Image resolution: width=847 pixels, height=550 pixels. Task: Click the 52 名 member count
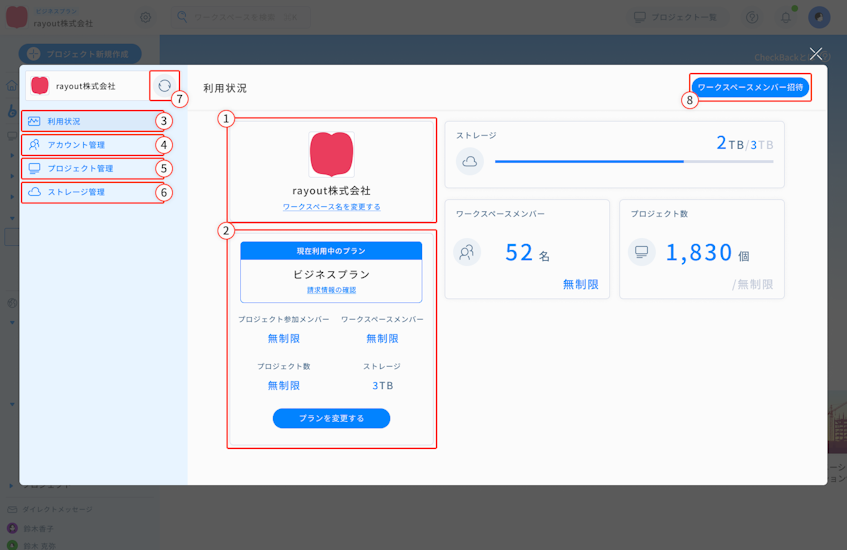(x=527, y=253)
